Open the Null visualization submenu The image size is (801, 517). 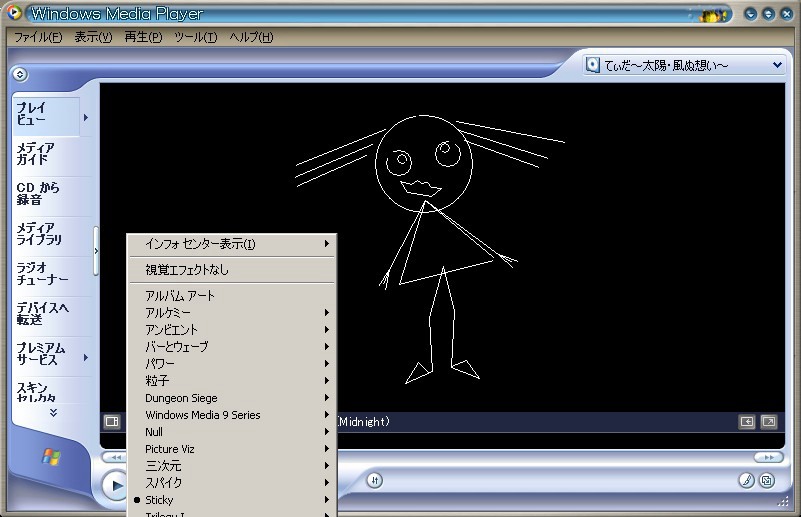232,432
